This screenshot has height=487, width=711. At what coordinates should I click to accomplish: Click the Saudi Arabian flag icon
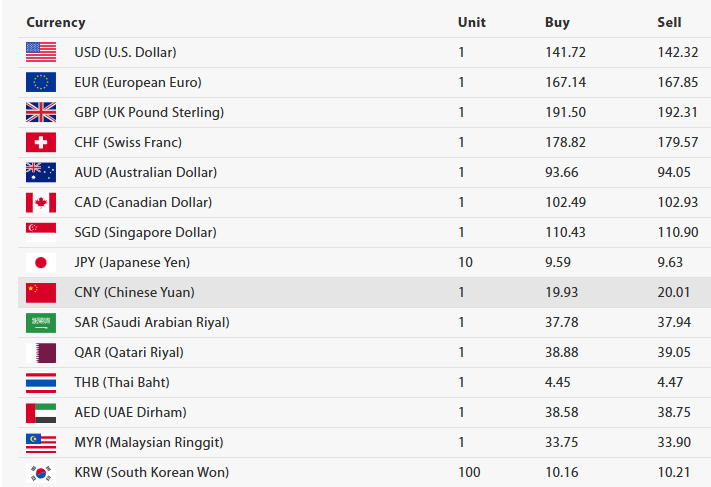[x=41, y=322]
